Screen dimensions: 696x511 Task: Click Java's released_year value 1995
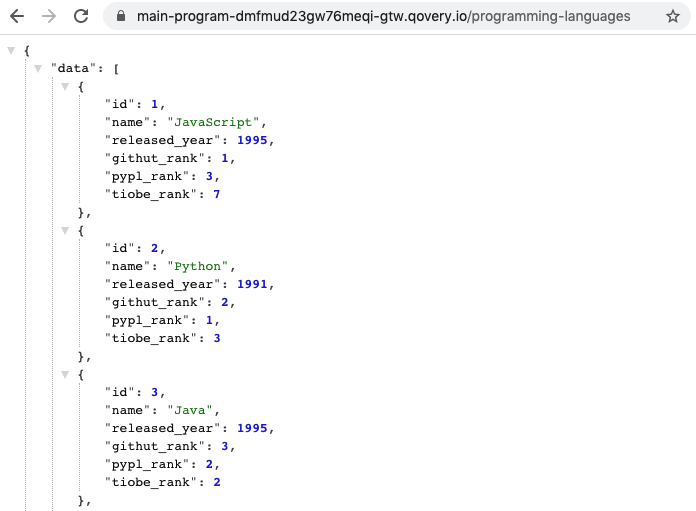[252, 428]
